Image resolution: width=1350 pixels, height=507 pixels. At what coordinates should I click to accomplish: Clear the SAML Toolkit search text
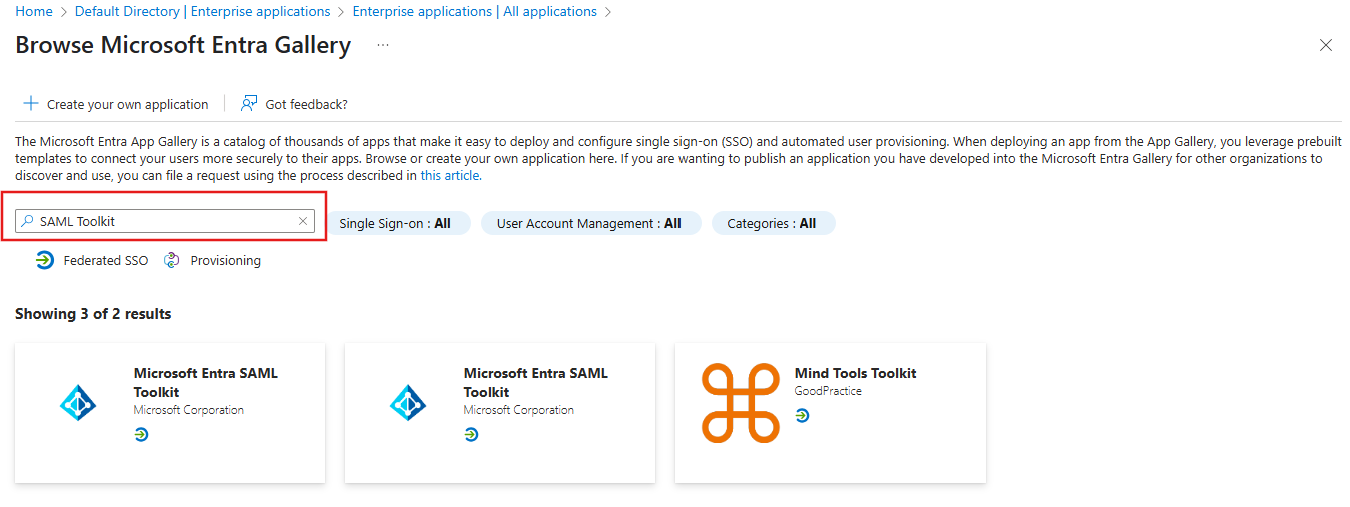(303, 221)
